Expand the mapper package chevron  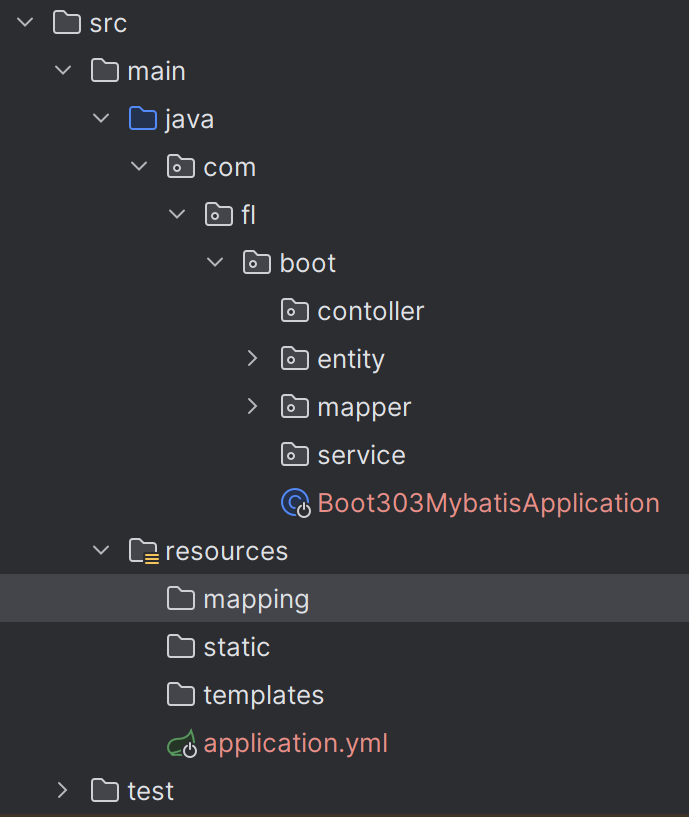coord(252,407)
